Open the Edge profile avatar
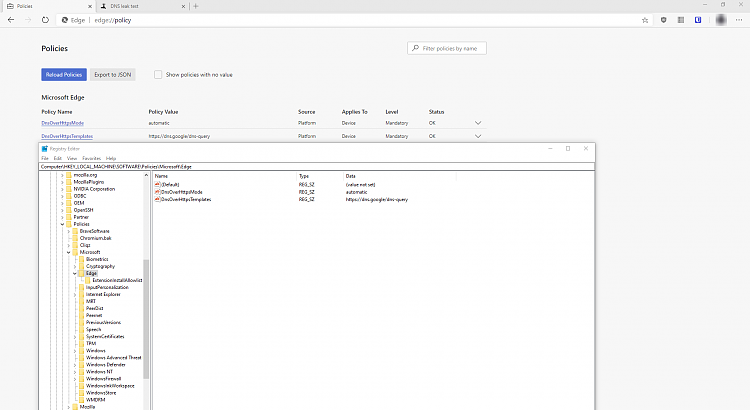750x410 pixels. tap(721, 20)
